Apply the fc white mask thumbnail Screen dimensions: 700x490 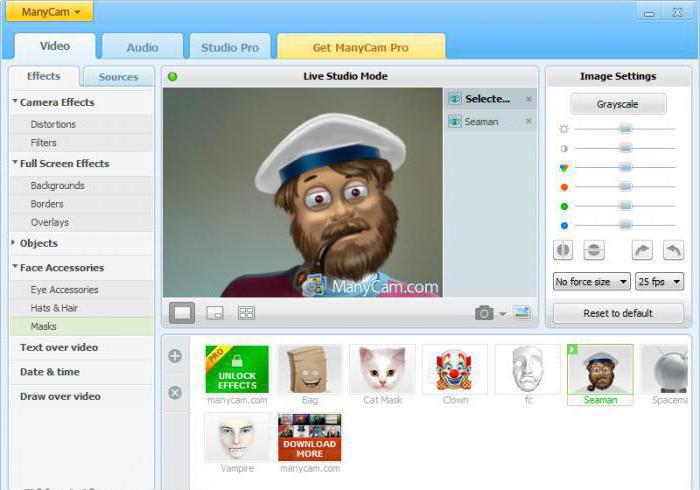coord(527,369)
